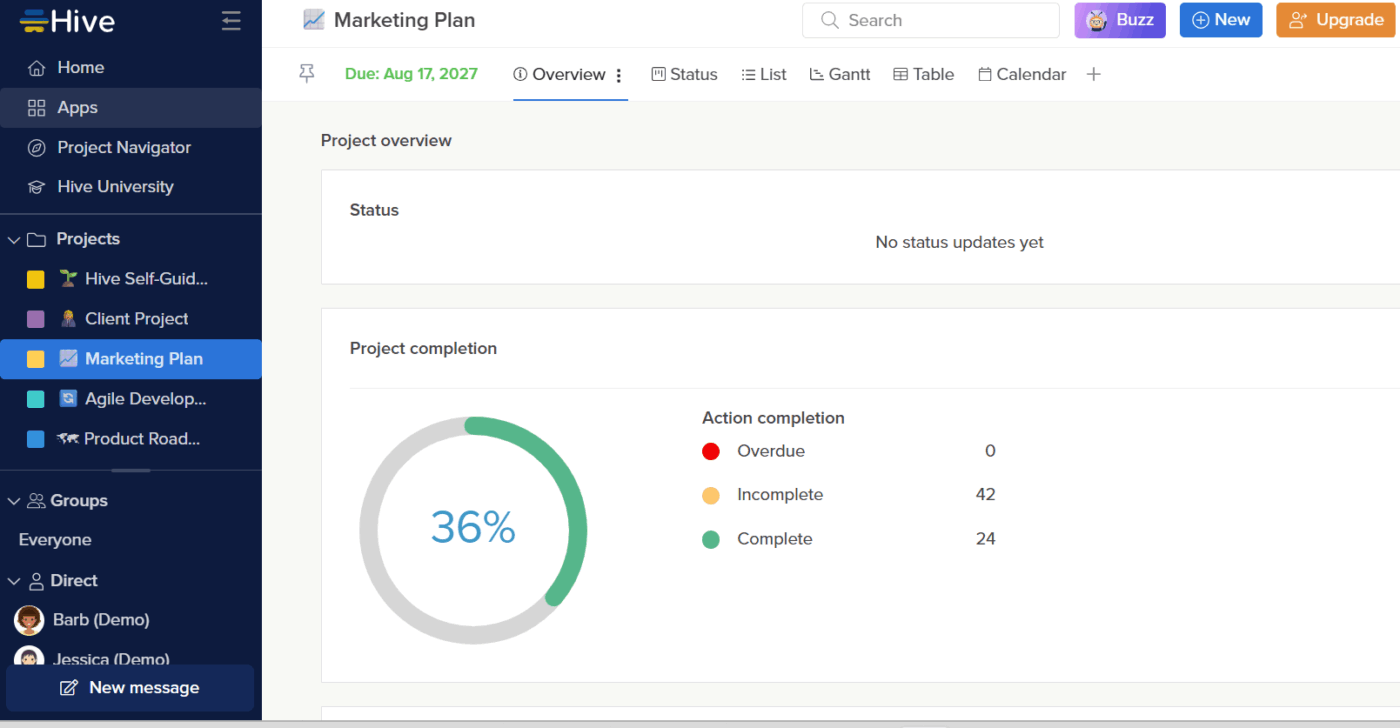Switch to the Gantt tab
This screenshot has width=1400, height=728.
[840, 73]
